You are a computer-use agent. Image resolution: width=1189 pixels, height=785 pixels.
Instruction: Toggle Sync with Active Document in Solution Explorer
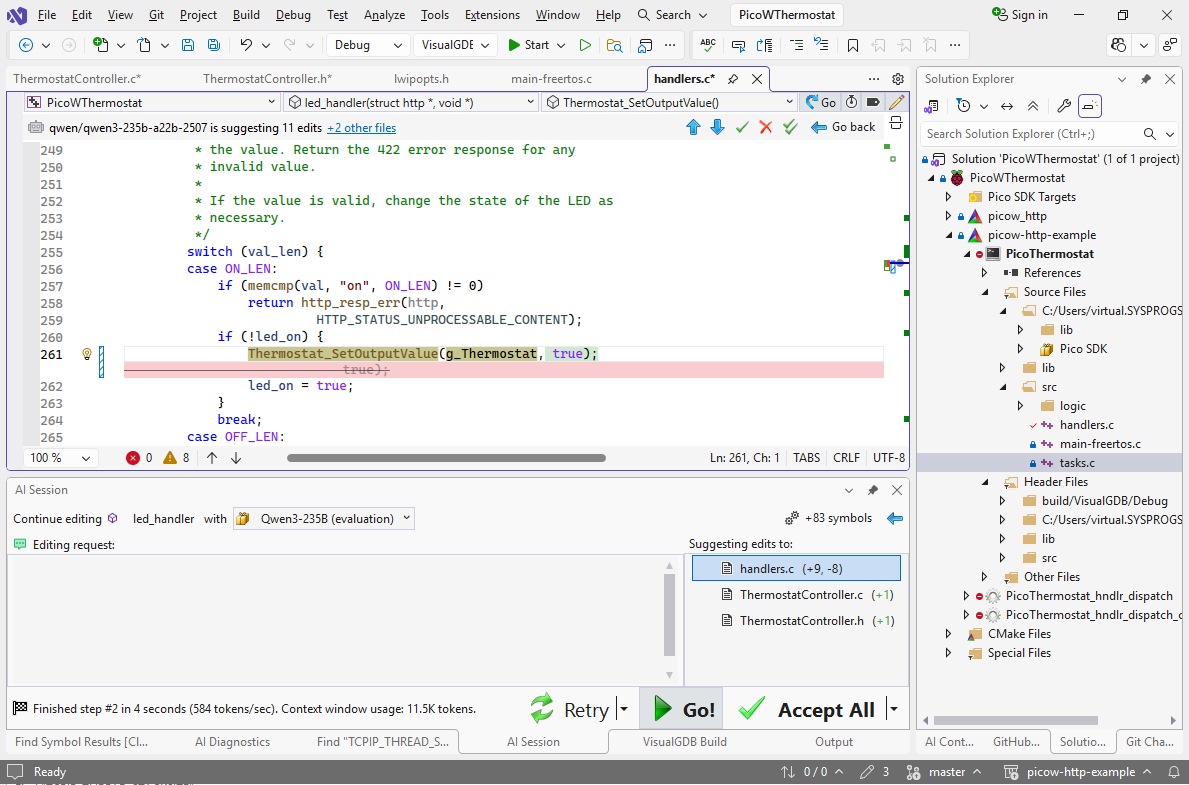(x=1007, y=106)
